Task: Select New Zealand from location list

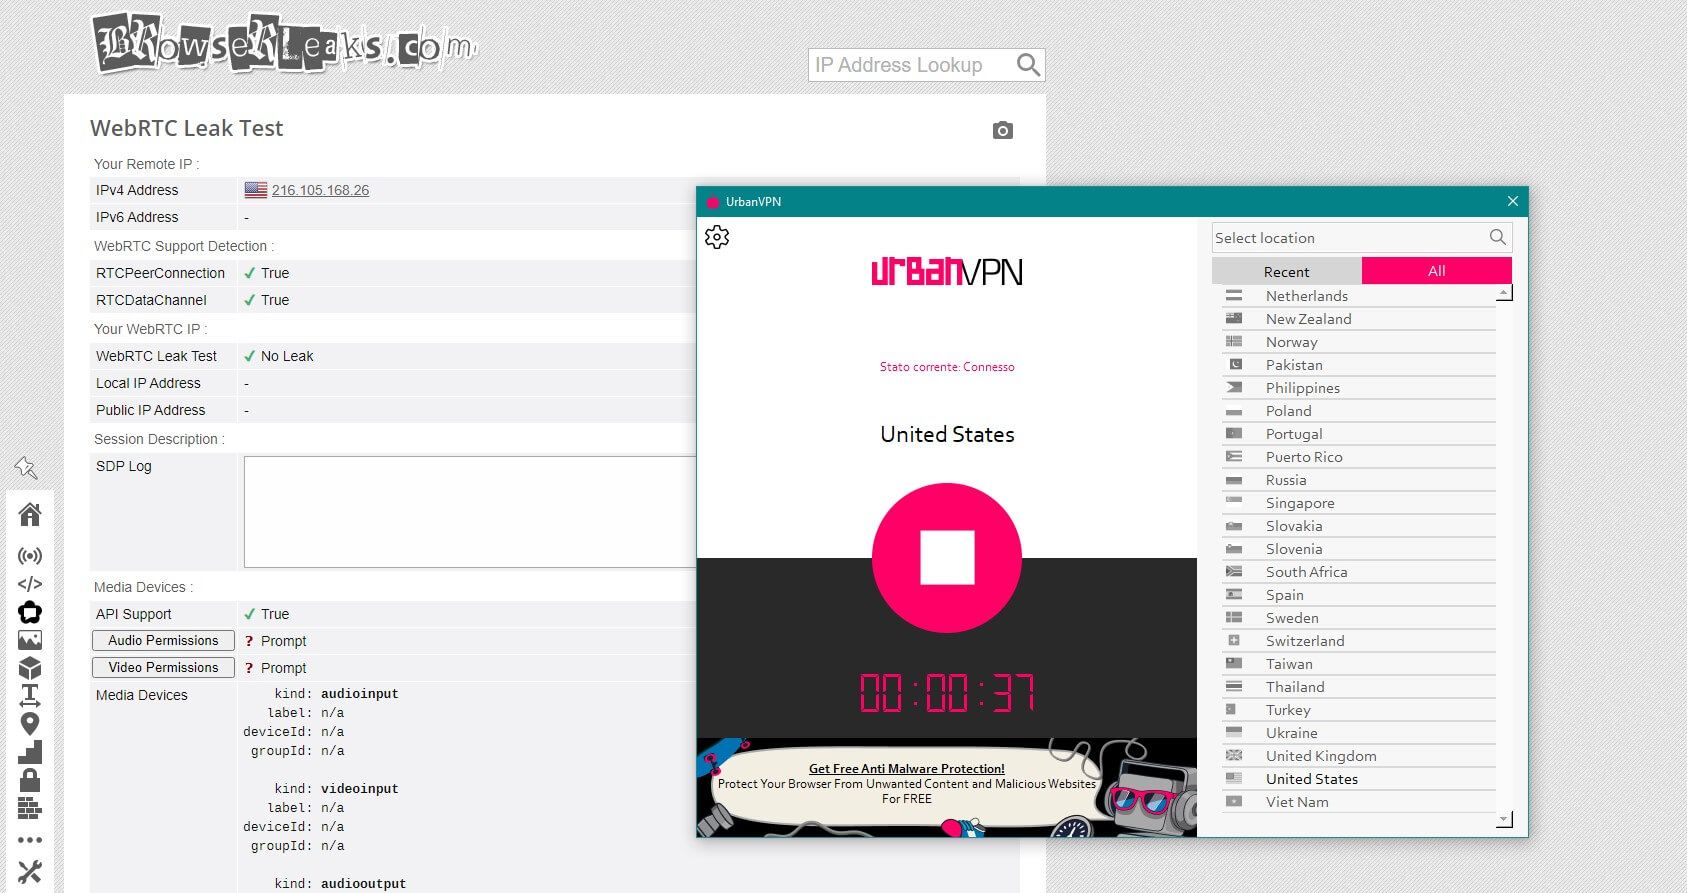Action: [x=1359, y=319]
